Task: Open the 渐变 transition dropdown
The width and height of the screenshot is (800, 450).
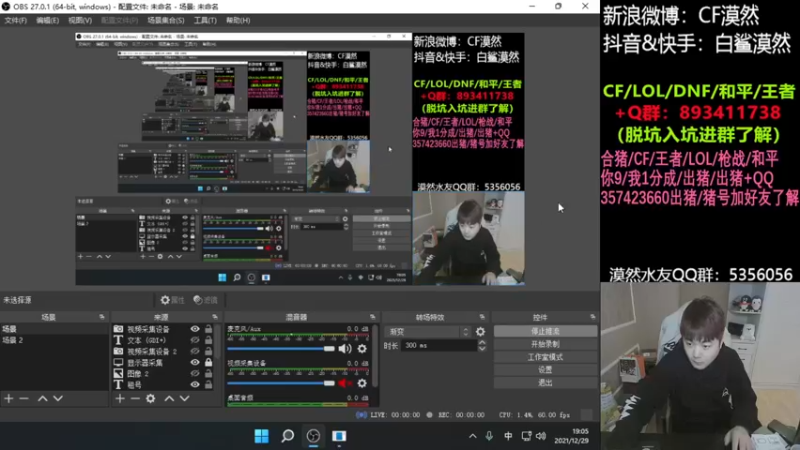Action: click(x=428, y=332)
